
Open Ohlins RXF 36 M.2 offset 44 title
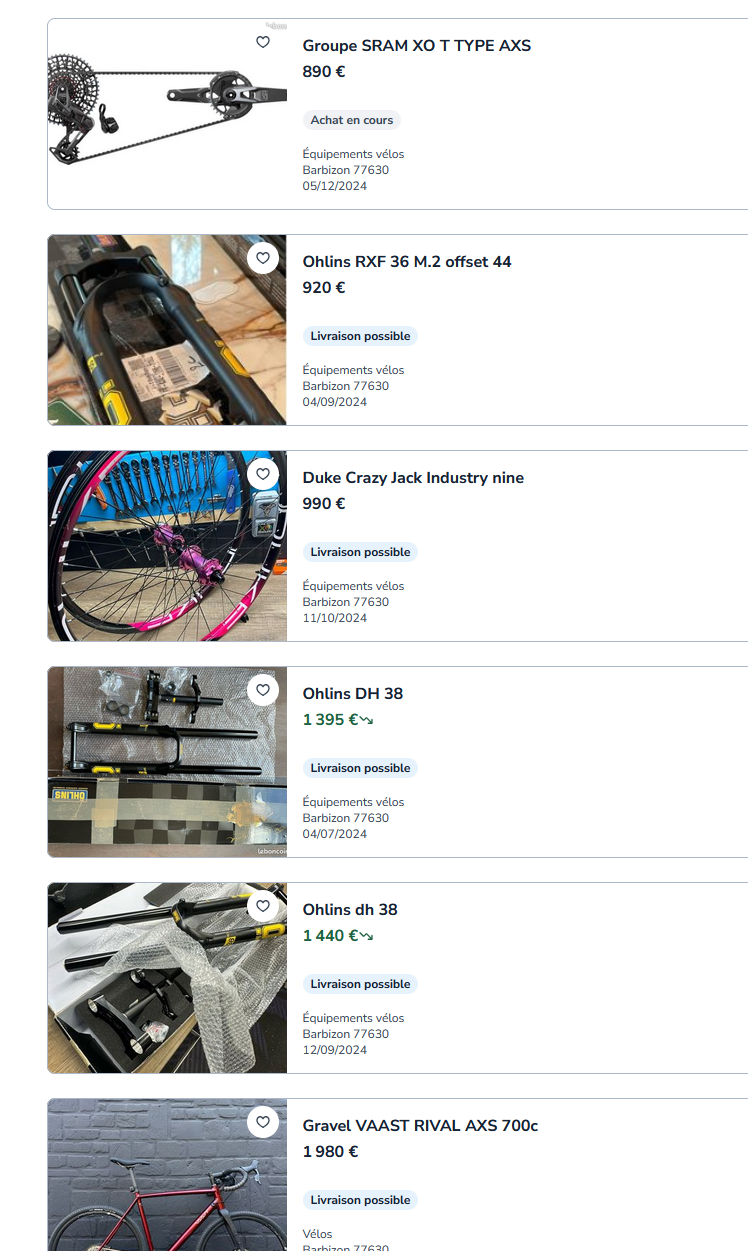coord(407,262)
